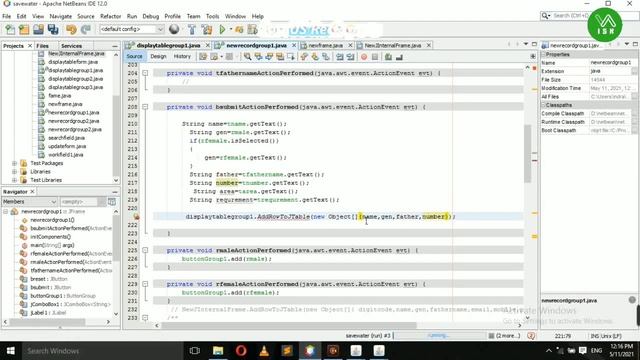Click the Clean and Build icon
This screenshot has width=640, height=360.
[207, 29]
